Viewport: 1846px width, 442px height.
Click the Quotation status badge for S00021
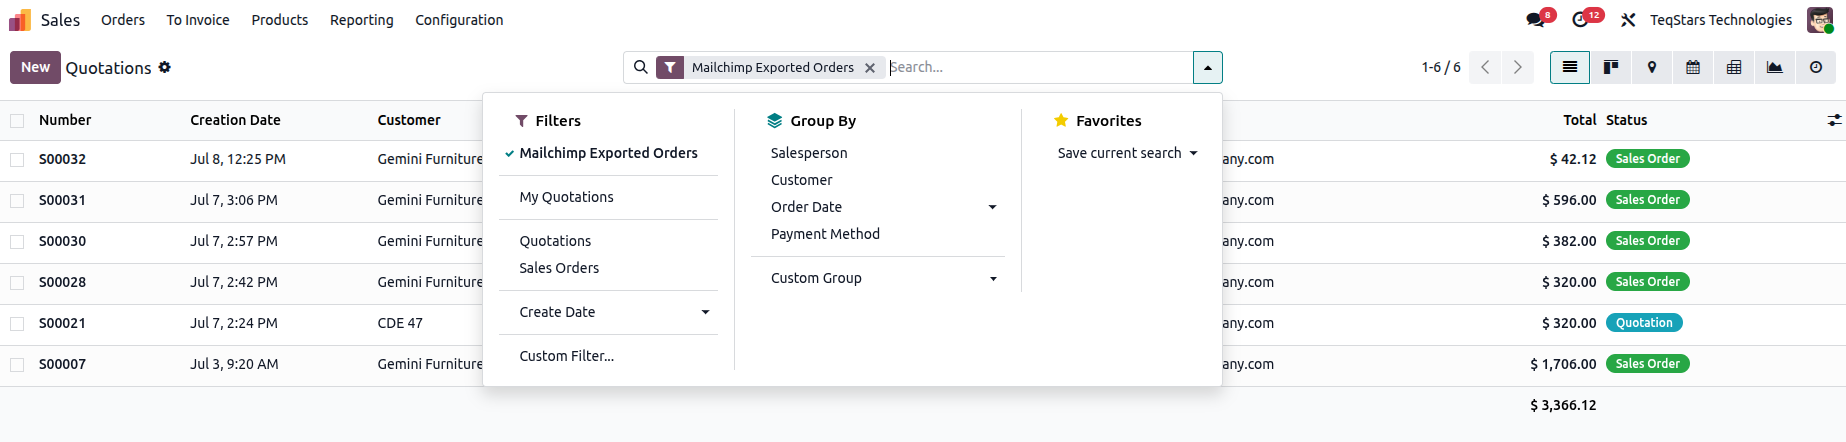coord(1644,323)
